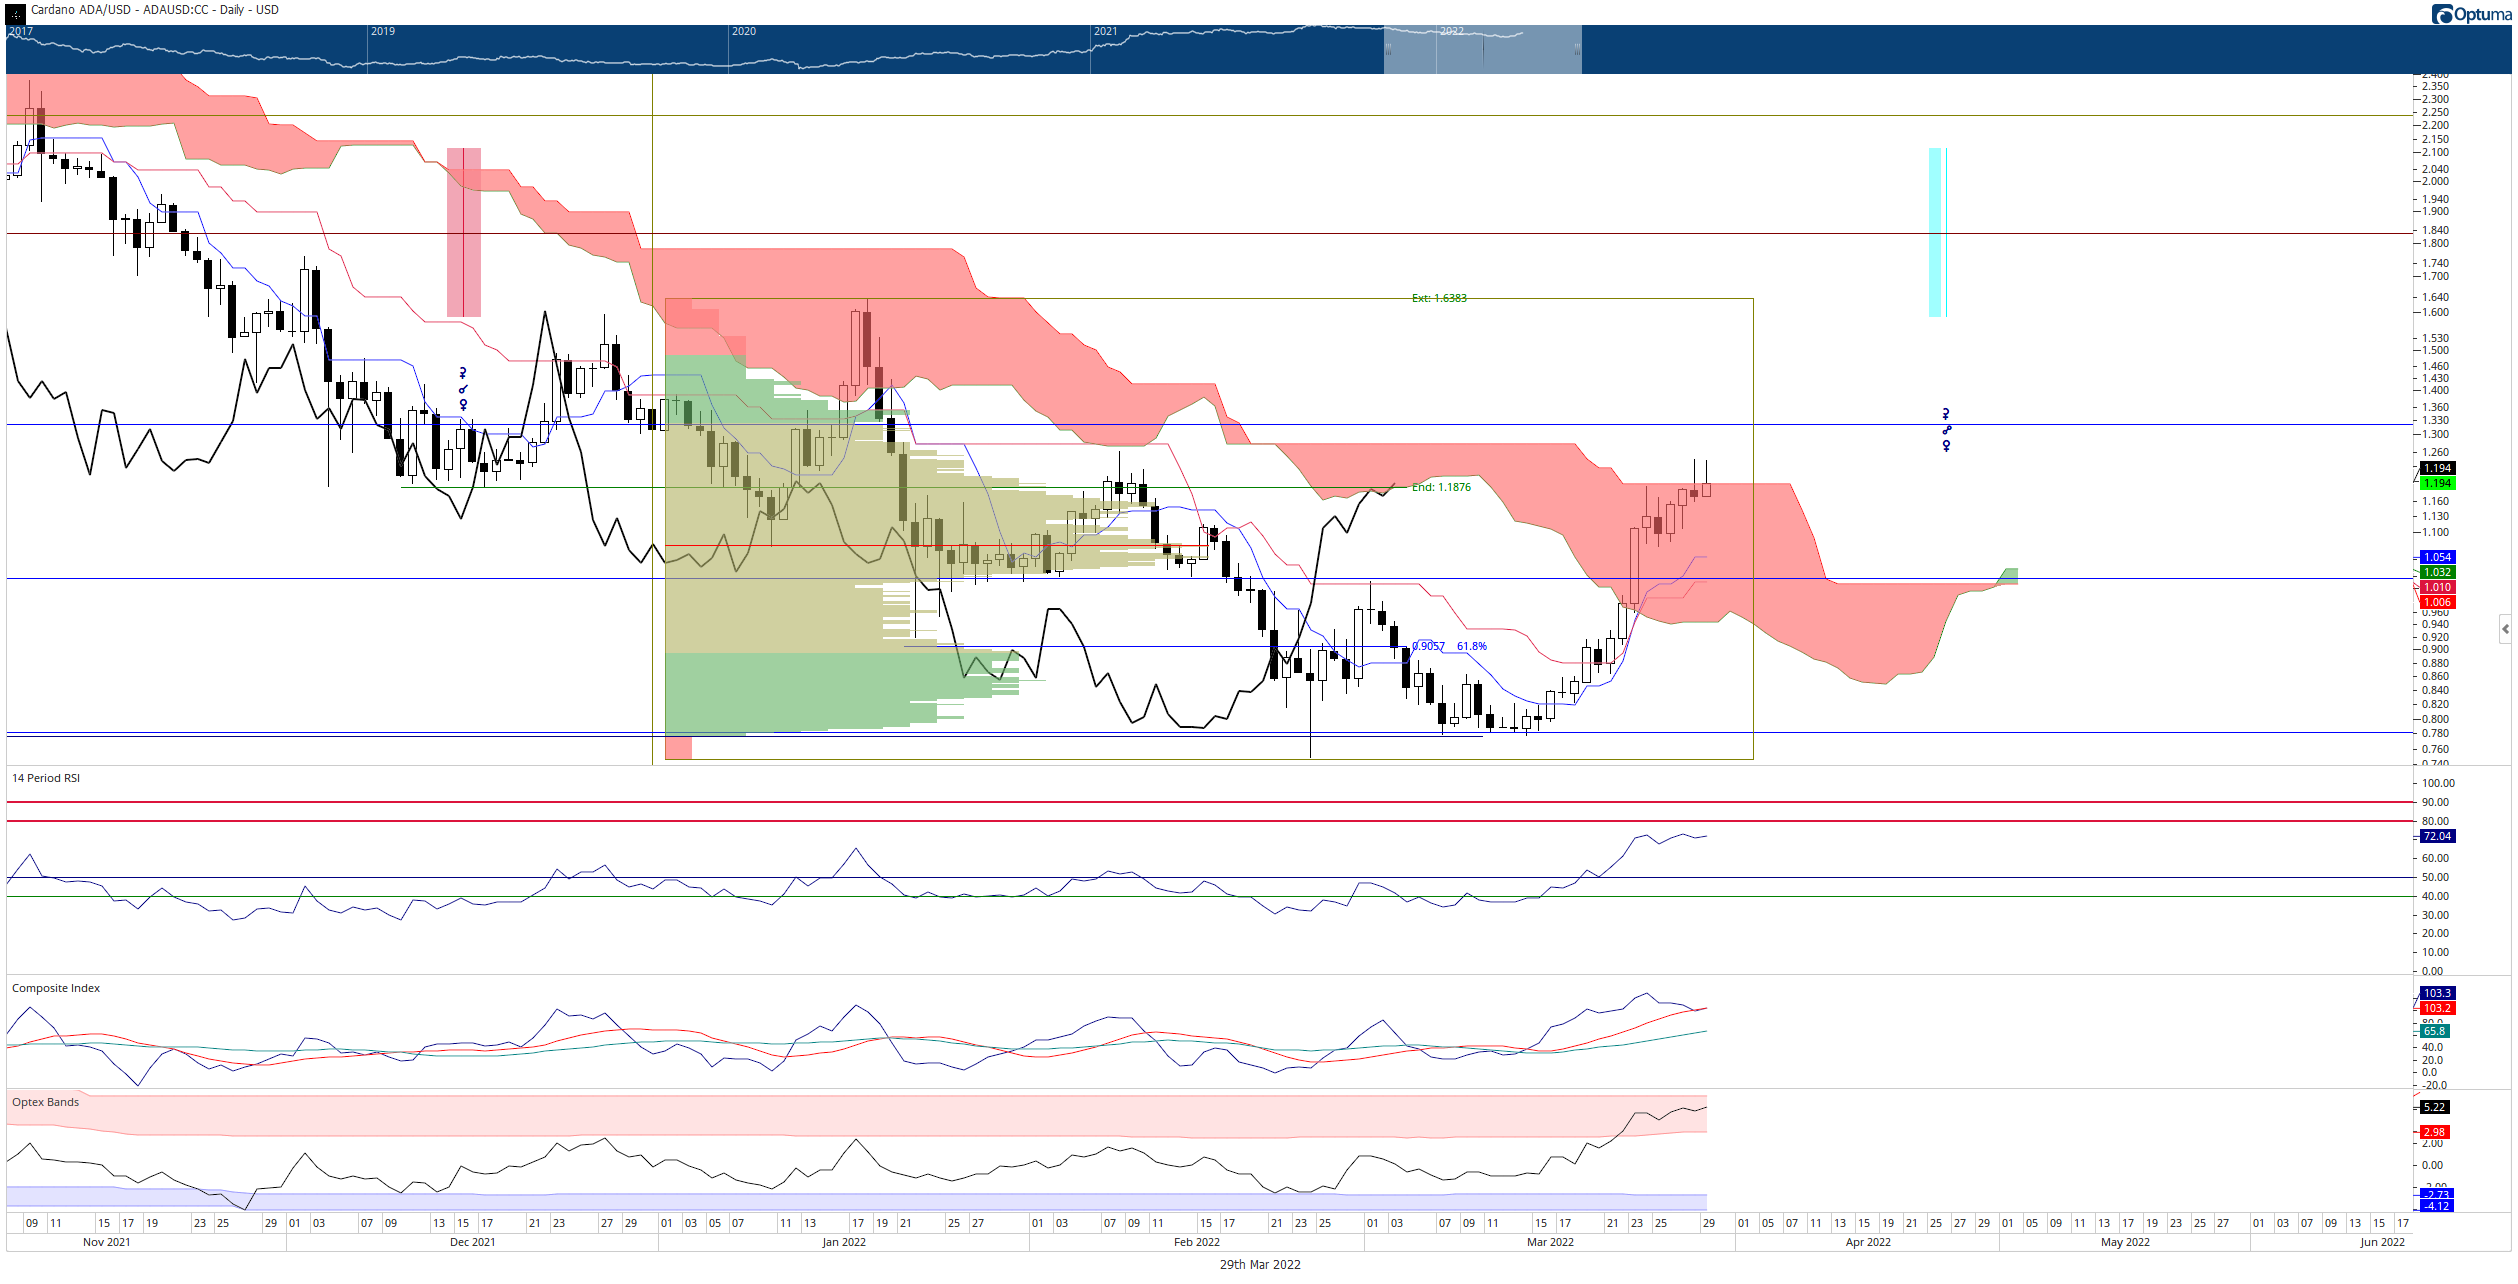Click 2021 in the overview navigator

click(x=1105, y=32)
